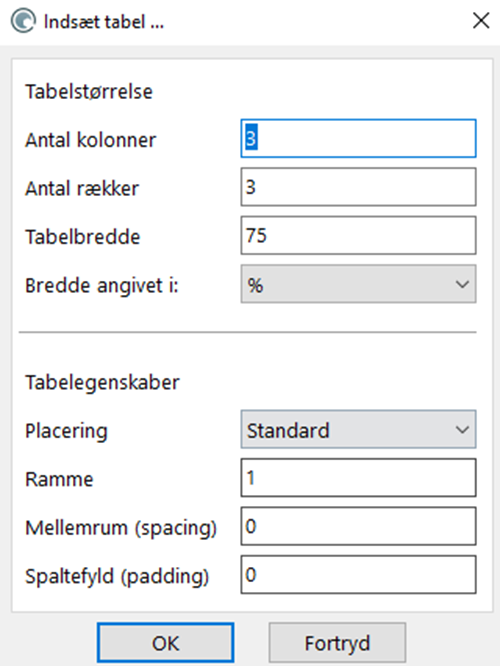Viewport: 500px width, 666px height.
Task: Select the Tabelbredde field containing 75
Action: coord(358,235)
